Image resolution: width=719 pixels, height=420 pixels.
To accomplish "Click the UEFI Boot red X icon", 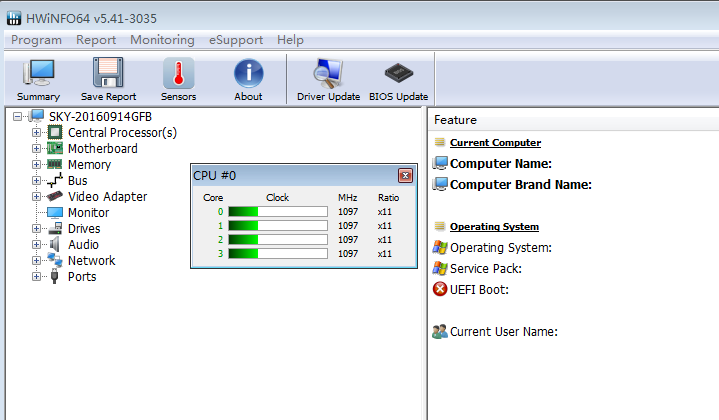I will pos(440,289).
